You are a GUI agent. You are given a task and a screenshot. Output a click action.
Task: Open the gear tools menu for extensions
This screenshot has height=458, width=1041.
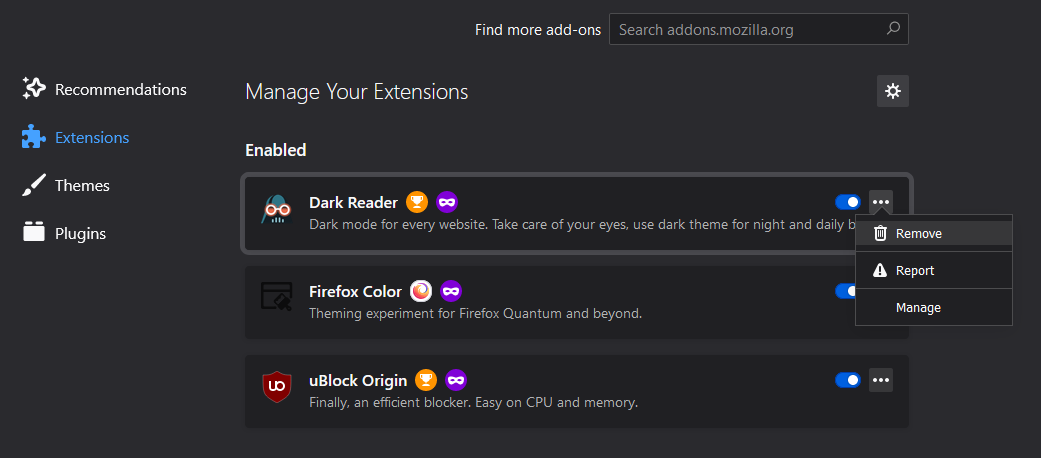pyautogui.click(x=893, y=91)
